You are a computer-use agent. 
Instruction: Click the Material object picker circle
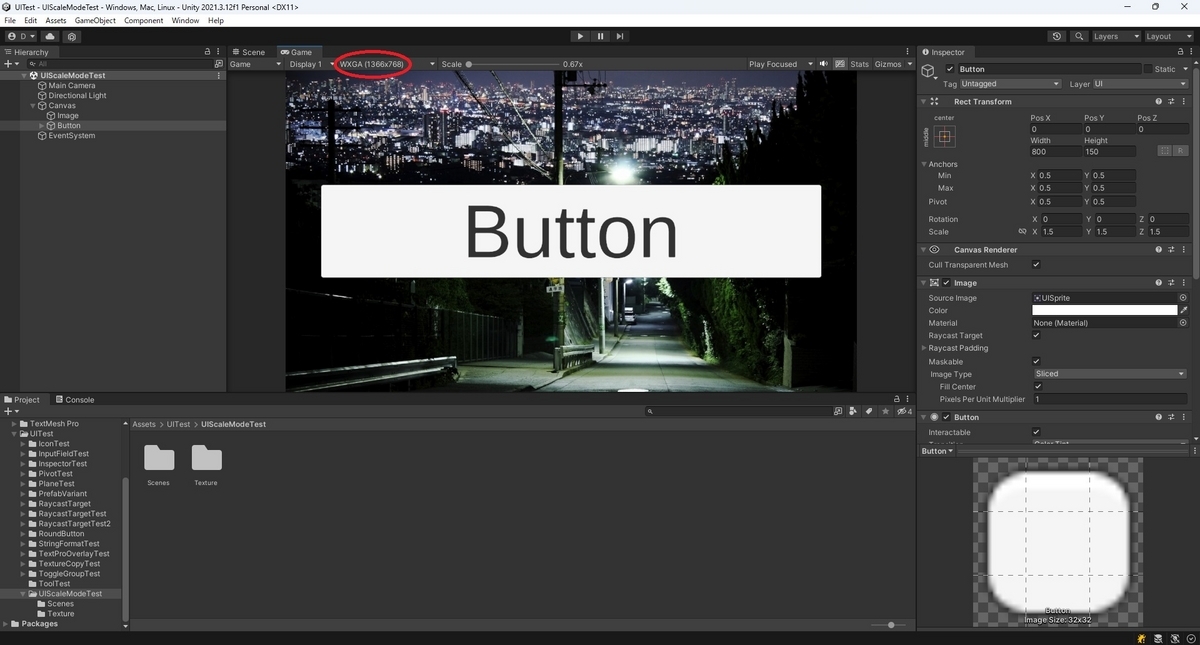[x=1183, y=323]
